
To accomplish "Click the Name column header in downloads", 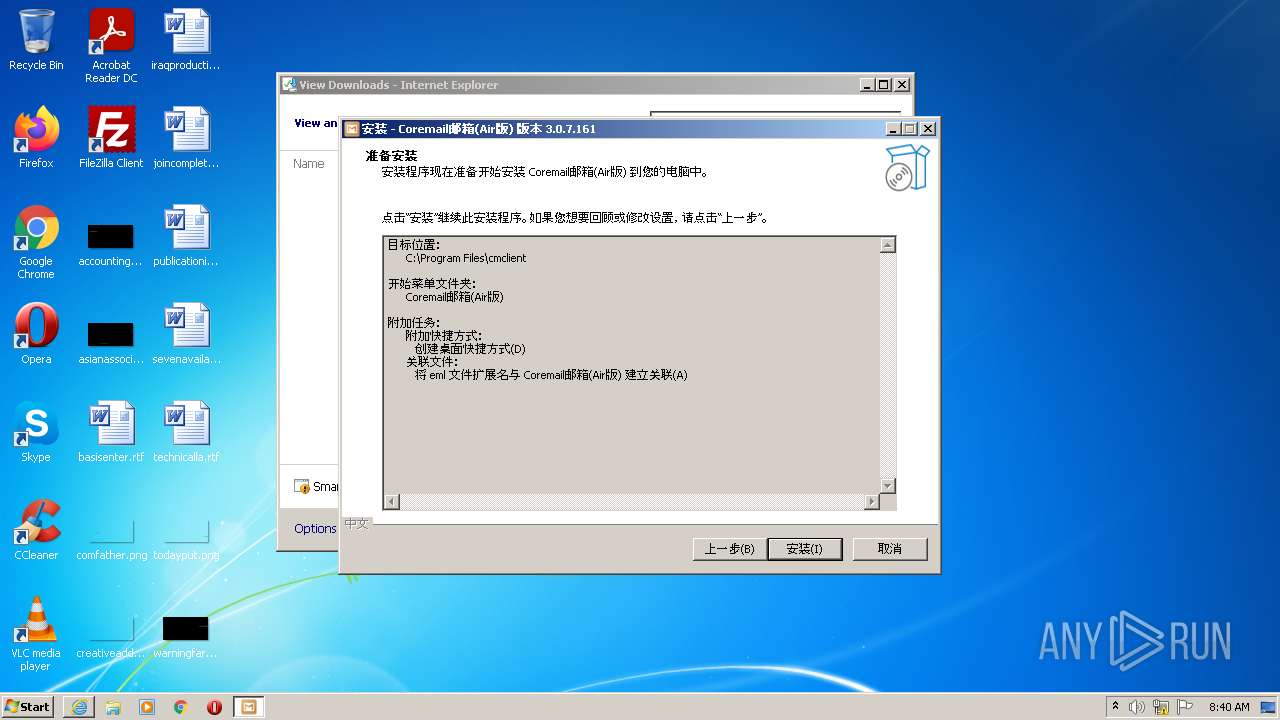I will (308, 163).
